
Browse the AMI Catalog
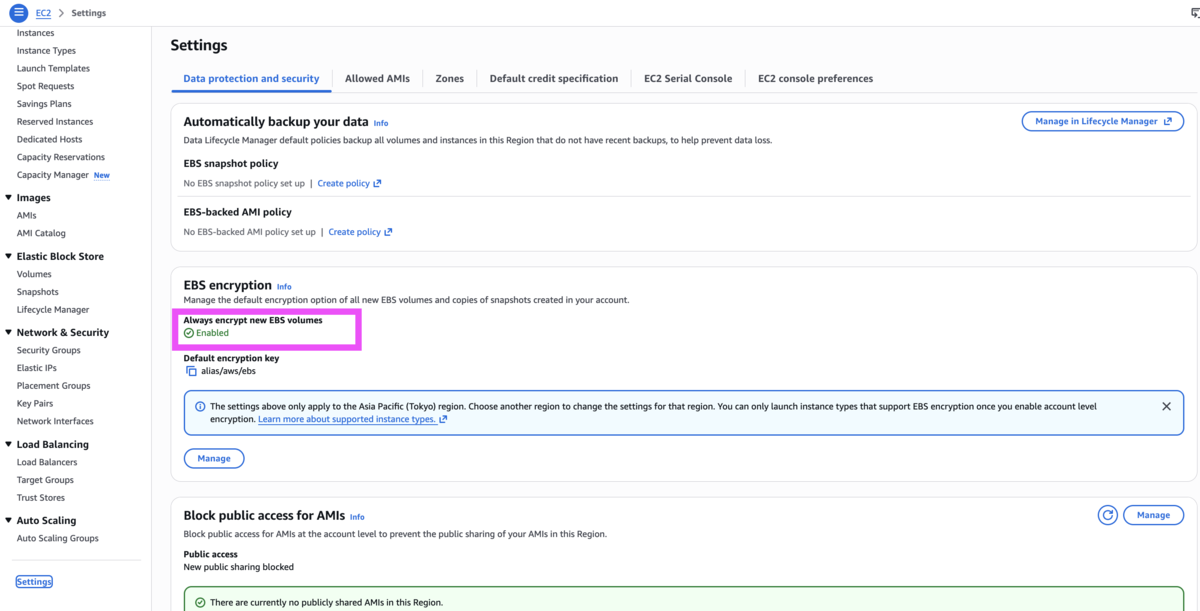[41, 233]
